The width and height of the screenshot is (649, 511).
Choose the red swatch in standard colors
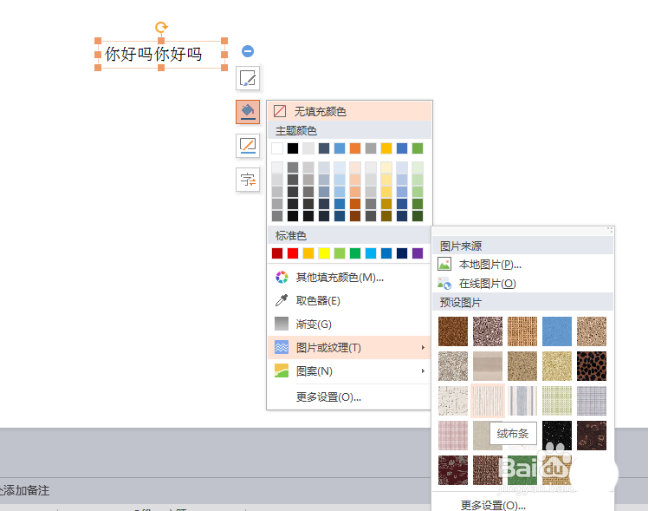tap(293, 253)
